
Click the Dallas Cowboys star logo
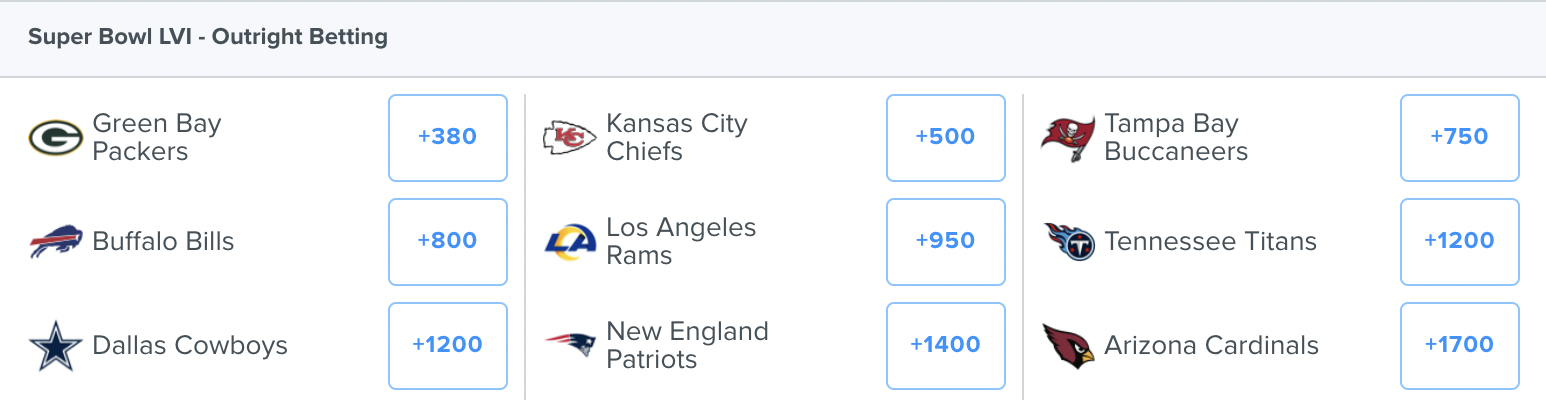click(x=55, y=346)
